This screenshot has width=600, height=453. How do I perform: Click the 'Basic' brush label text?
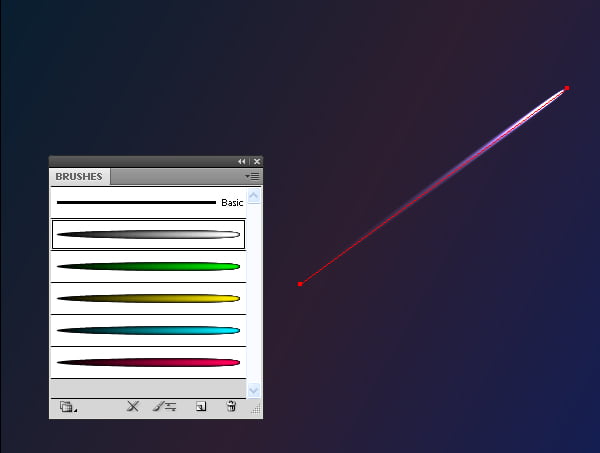point(232,202)
